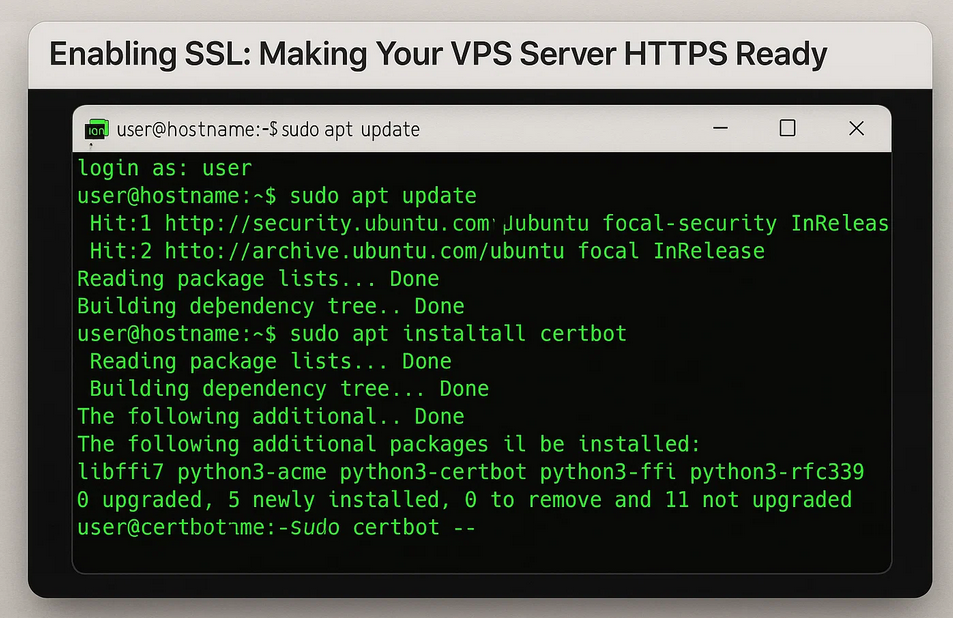Click the terminal window title text
The height and width of the screenshot is (618, 953).
click(x=268, y=130)
